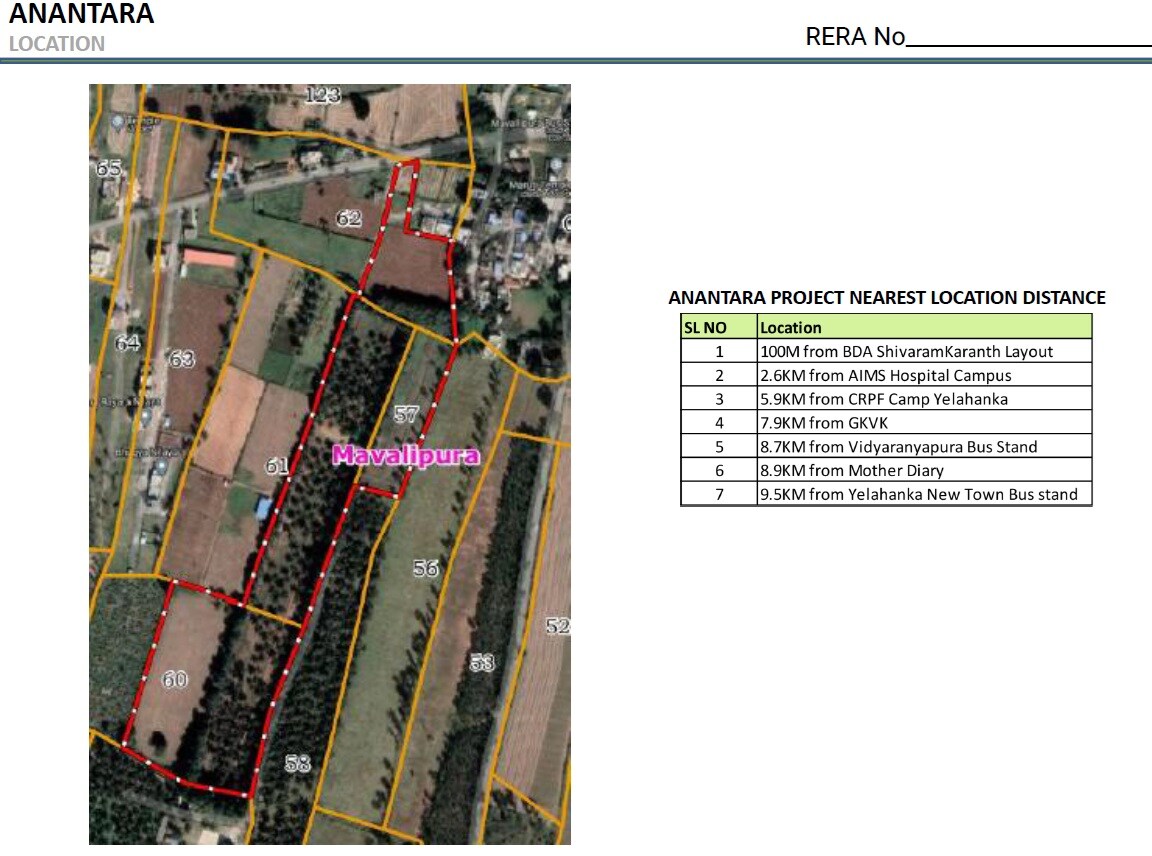Select survey parcel 62 on the map

point(348,217)
